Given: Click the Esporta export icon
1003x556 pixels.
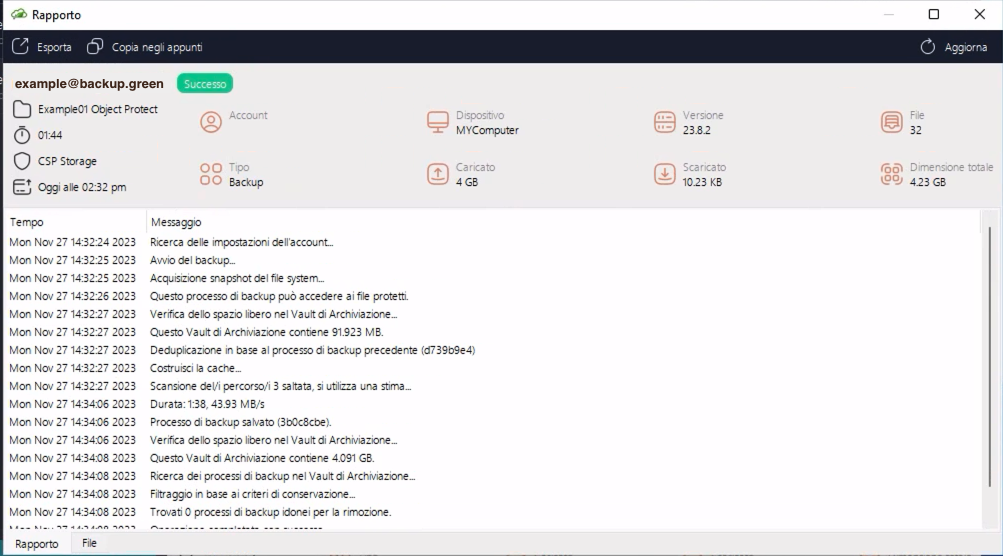Looking at the screenshot, I should click(x=20, y=47).
